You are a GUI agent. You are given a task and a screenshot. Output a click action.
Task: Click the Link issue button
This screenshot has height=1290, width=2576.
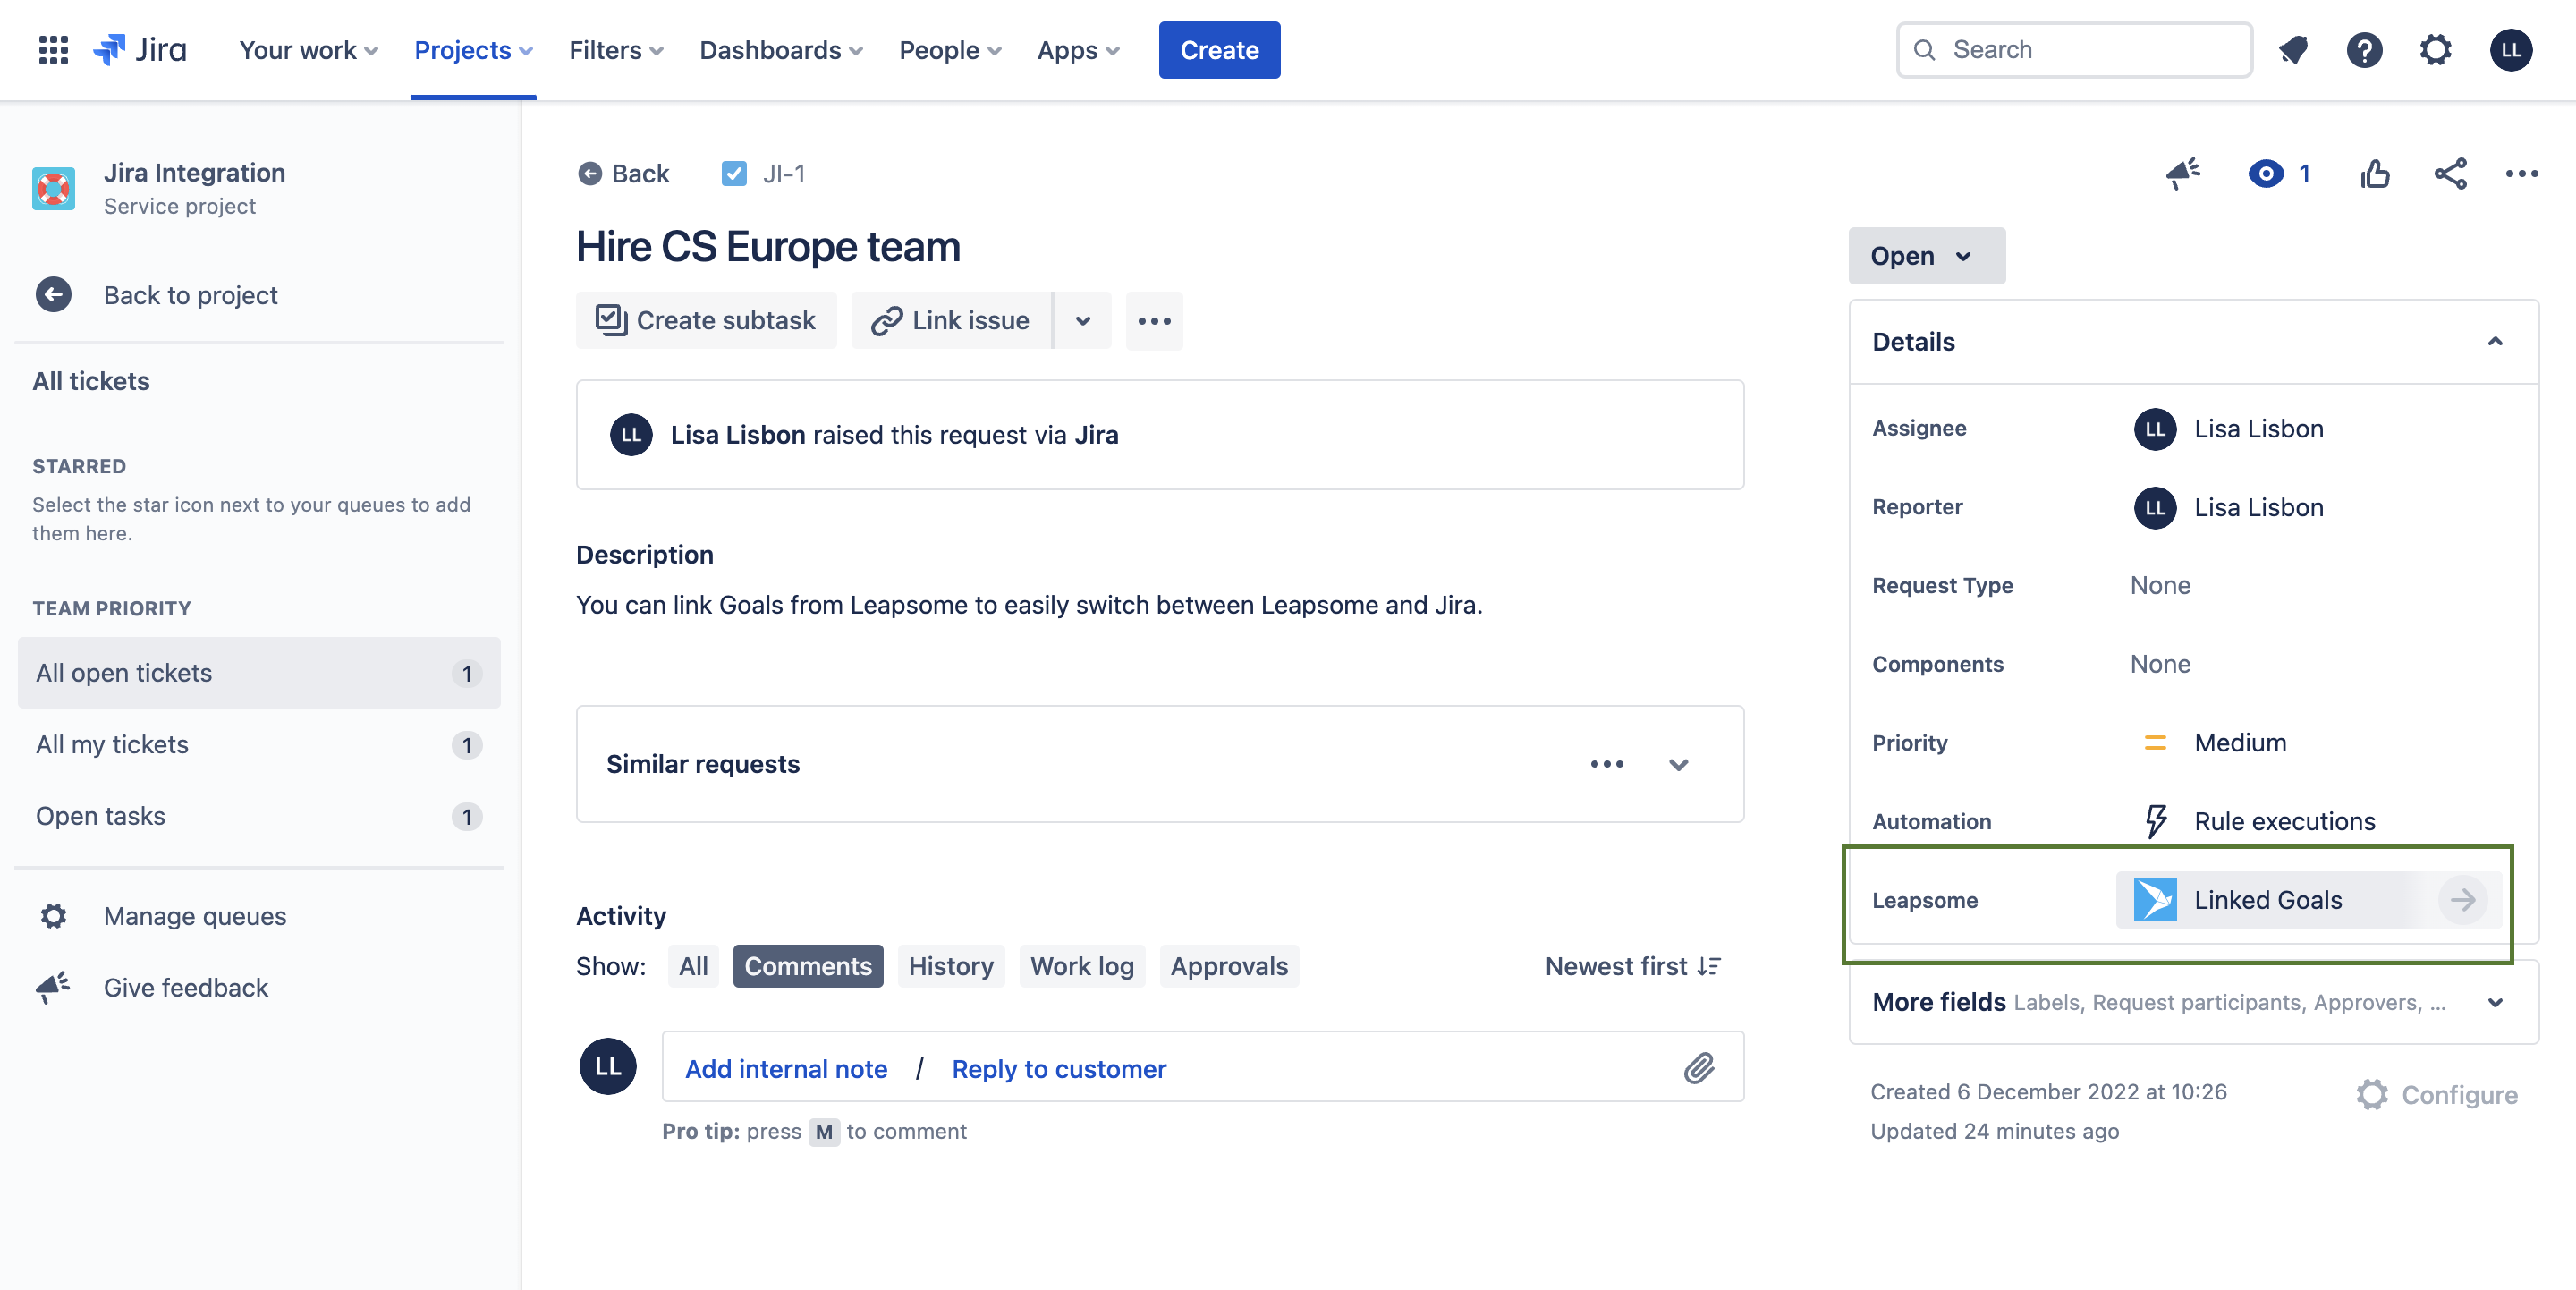(951, 321)
